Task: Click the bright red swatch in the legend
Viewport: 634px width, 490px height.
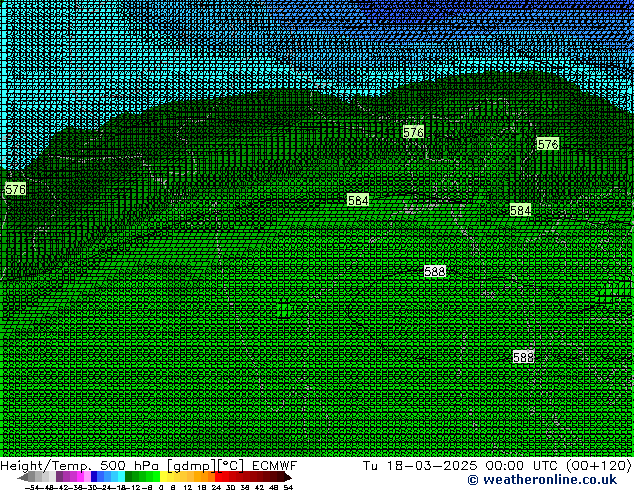Action: point(218,476)
